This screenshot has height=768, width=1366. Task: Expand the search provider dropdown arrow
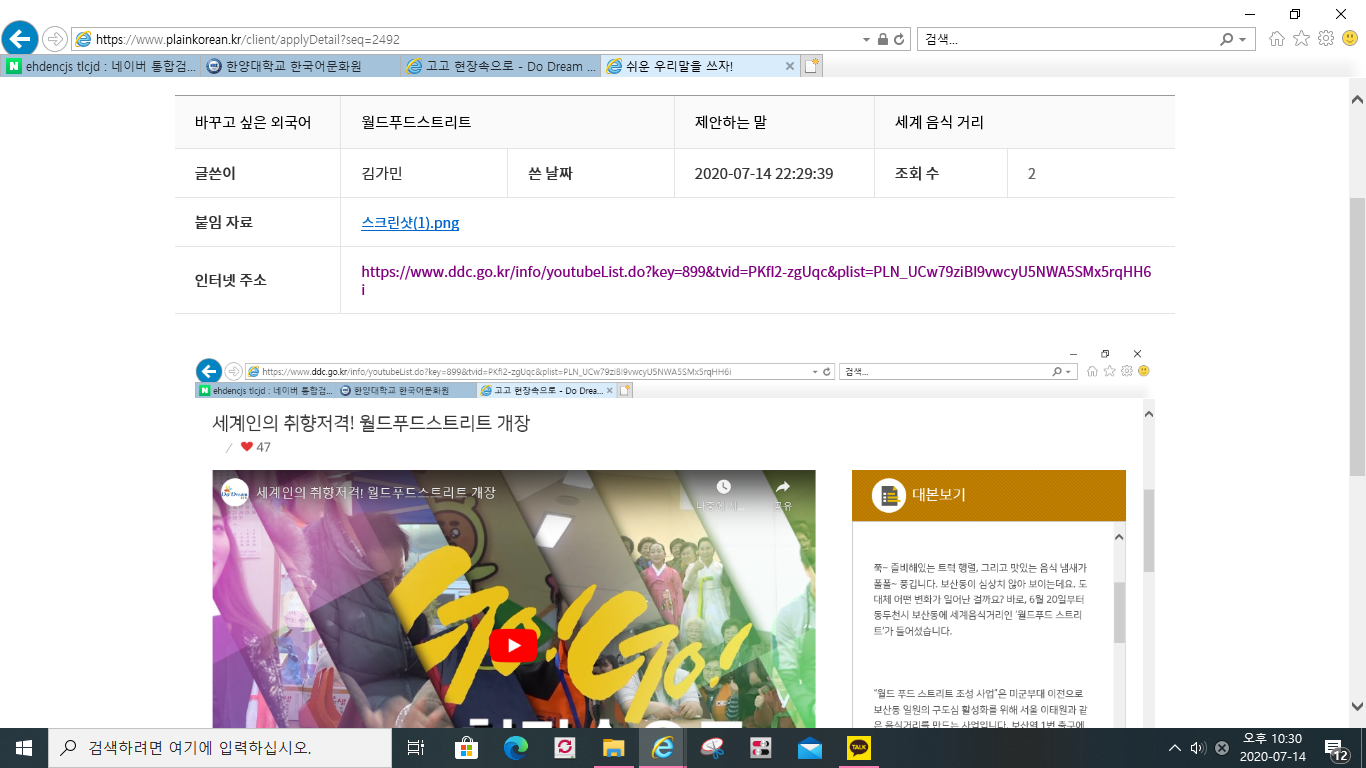[1243, 40]
